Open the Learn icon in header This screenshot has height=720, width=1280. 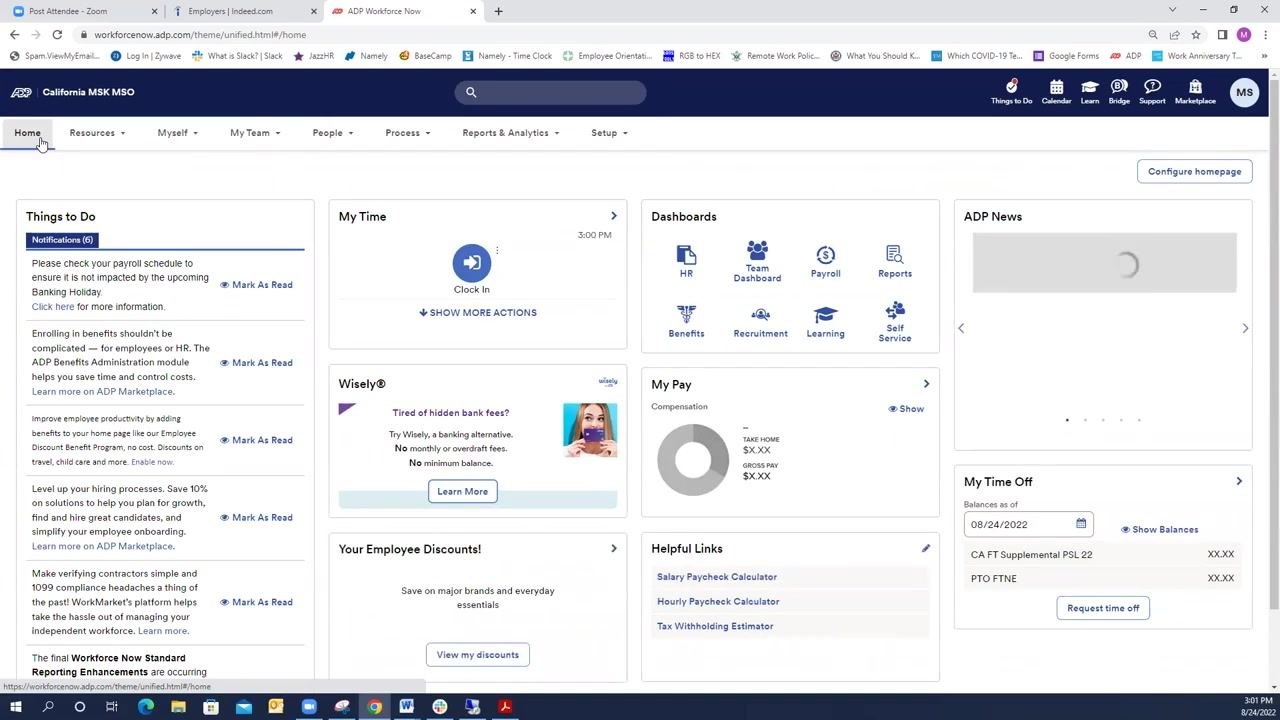1090,92
